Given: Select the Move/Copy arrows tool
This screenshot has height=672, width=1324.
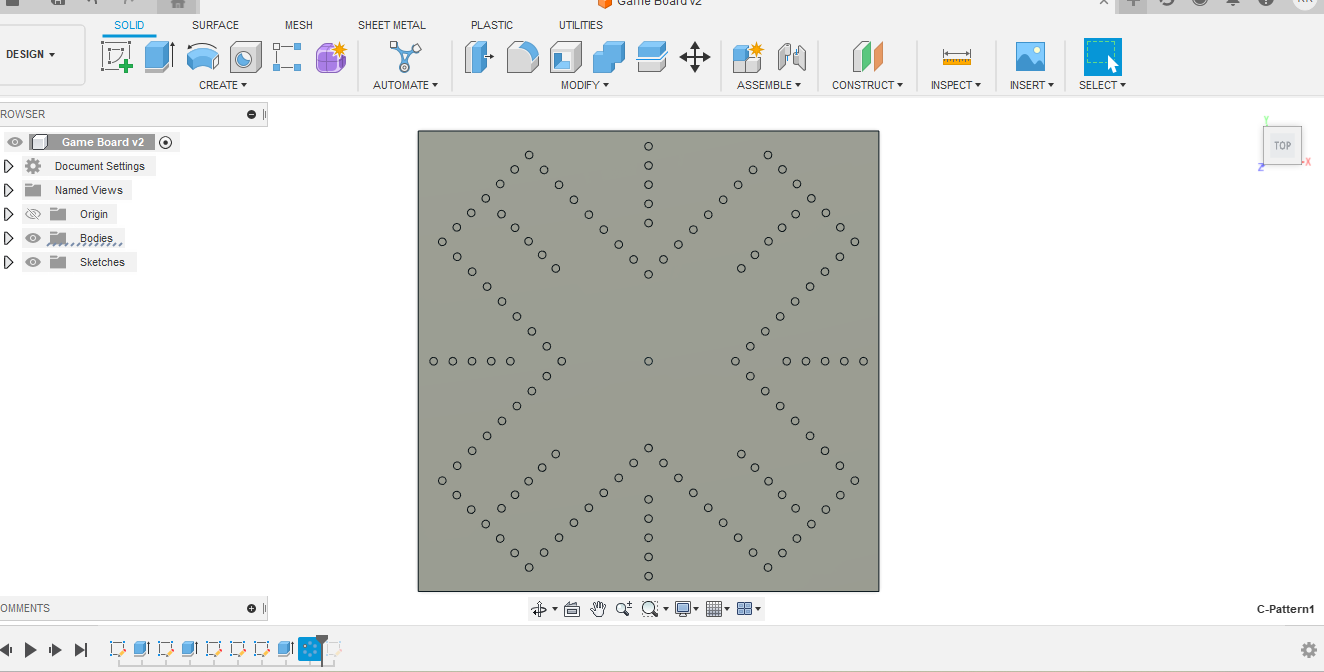Looking at the screenshot, I should [695, 57].
